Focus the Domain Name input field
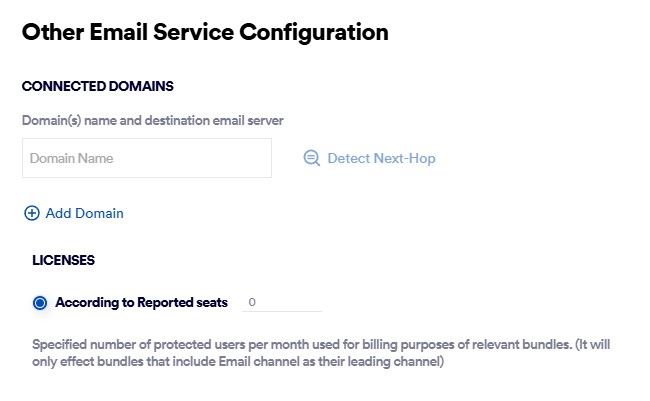 coord(146,158)
